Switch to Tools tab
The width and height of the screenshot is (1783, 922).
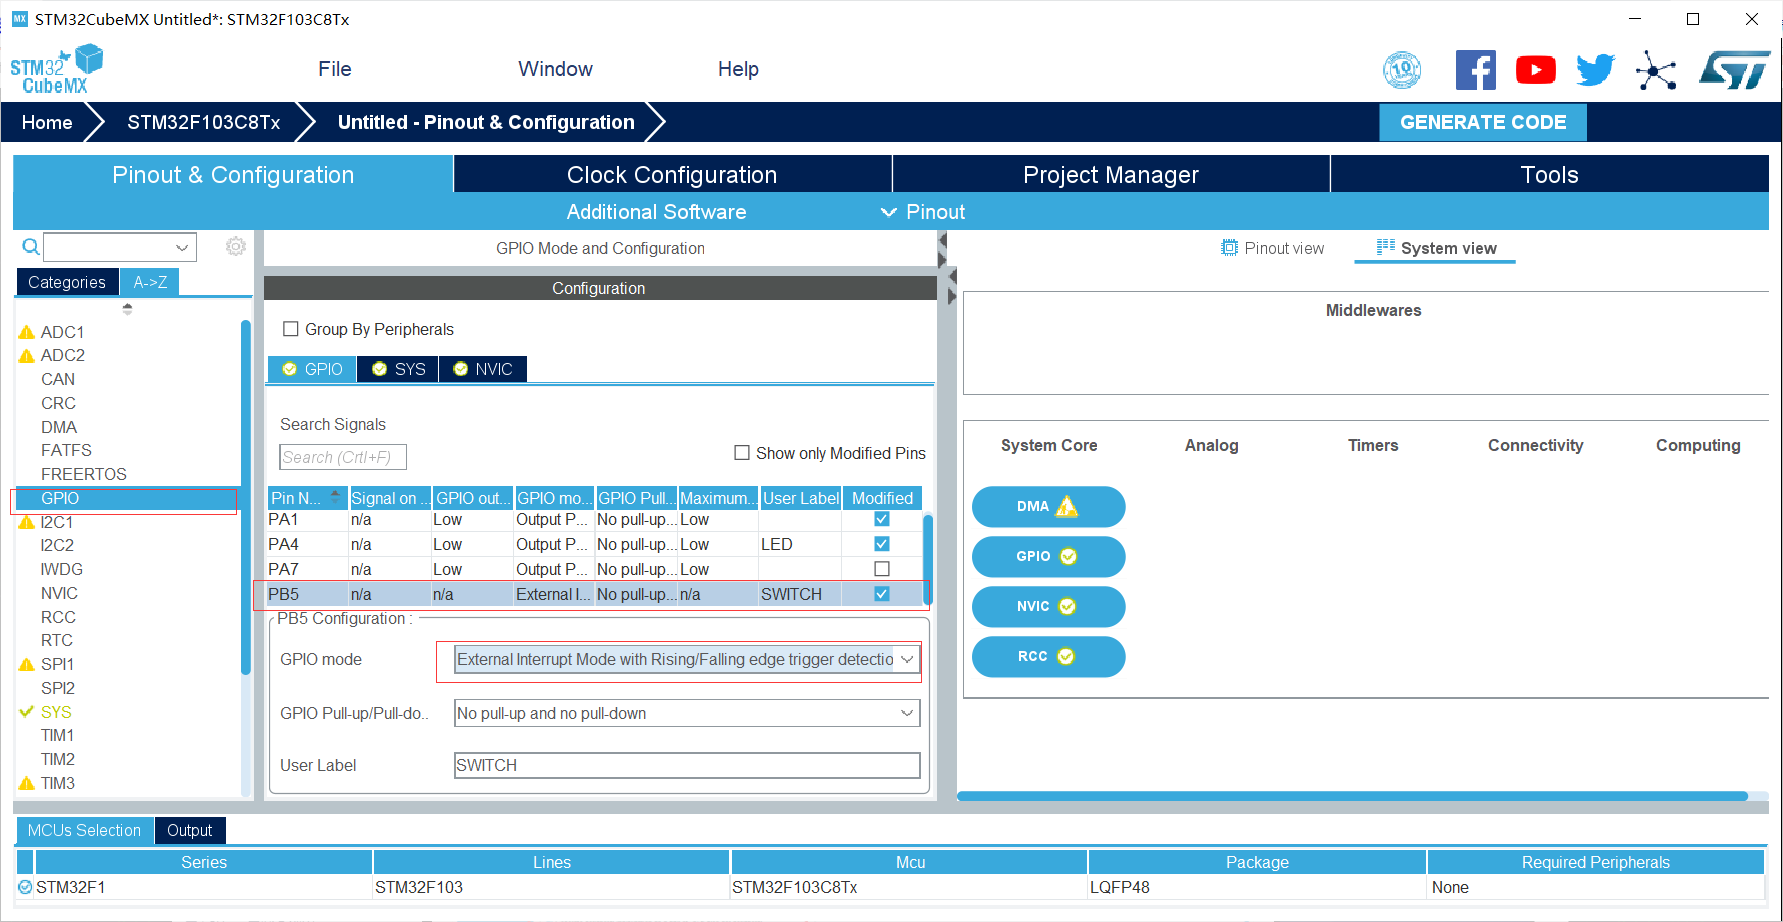coord(1549,175)
